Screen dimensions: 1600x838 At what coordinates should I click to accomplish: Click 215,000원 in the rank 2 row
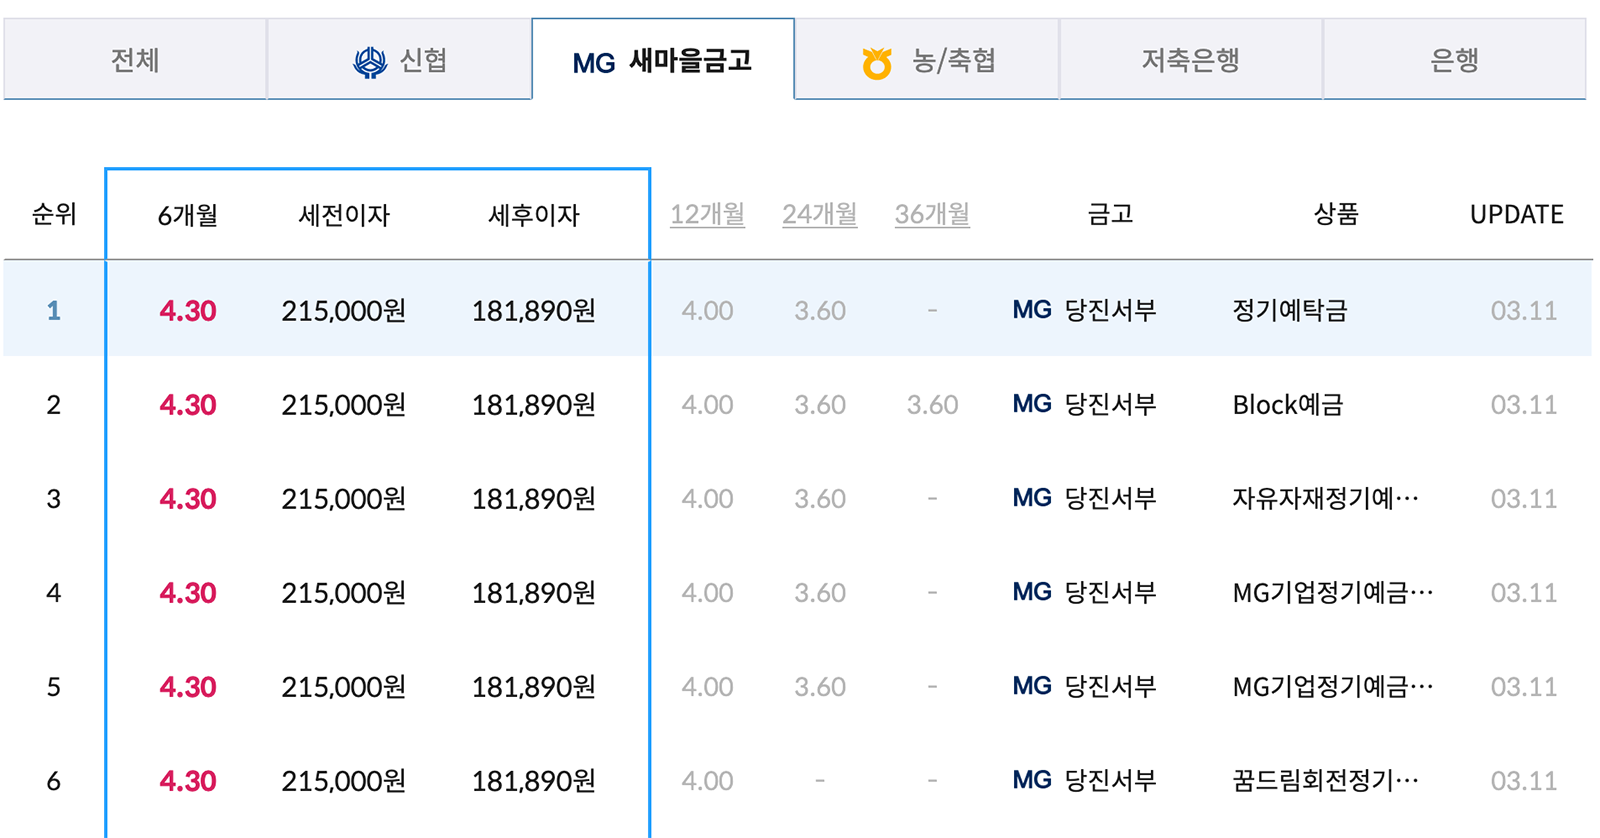click(x=344, y=404)
